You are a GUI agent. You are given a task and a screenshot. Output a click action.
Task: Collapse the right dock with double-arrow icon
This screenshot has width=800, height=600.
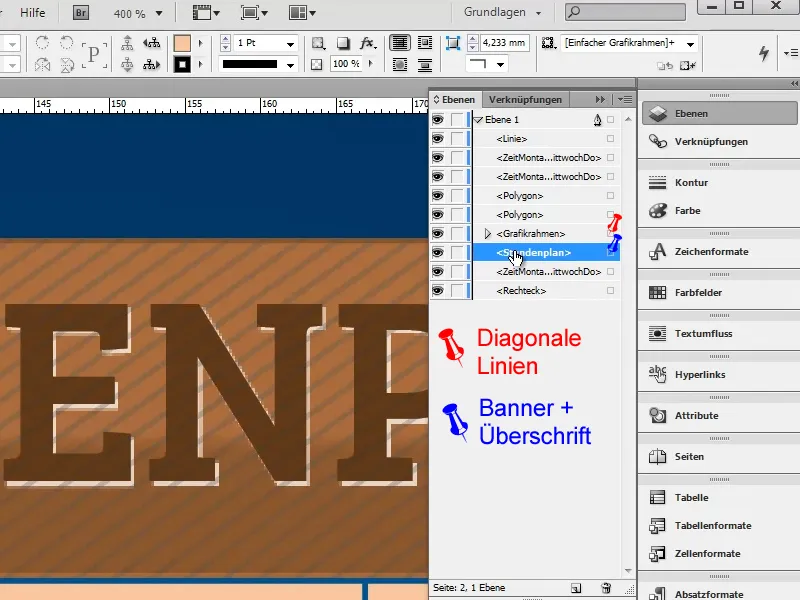click(x=794, y=83)
